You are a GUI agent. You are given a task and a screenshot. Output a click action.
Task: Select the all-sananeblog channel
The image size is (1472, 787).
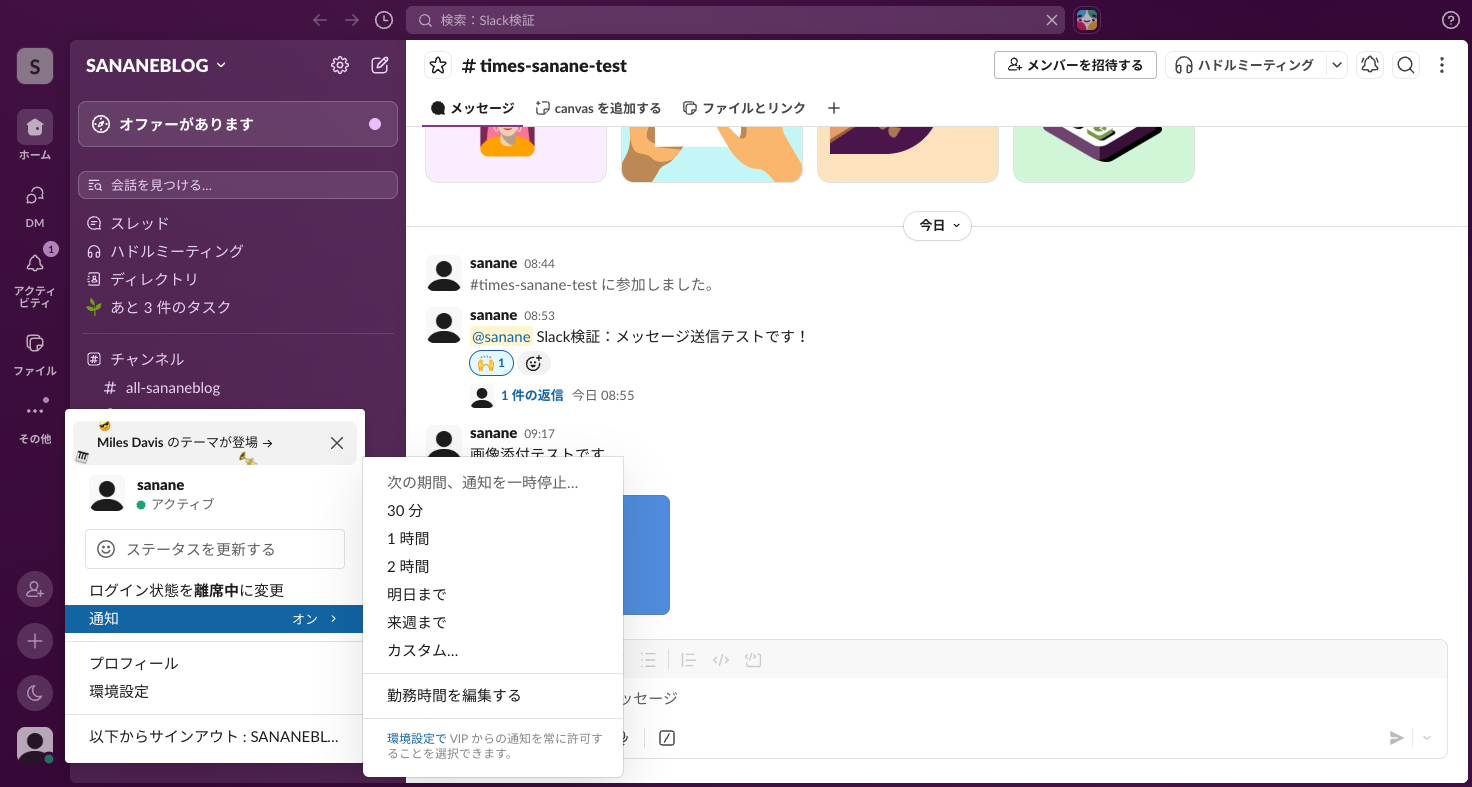tap(238, 387)
